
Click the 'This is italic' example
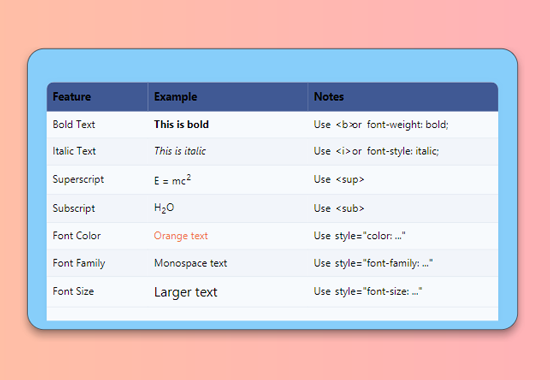(180, 151)
